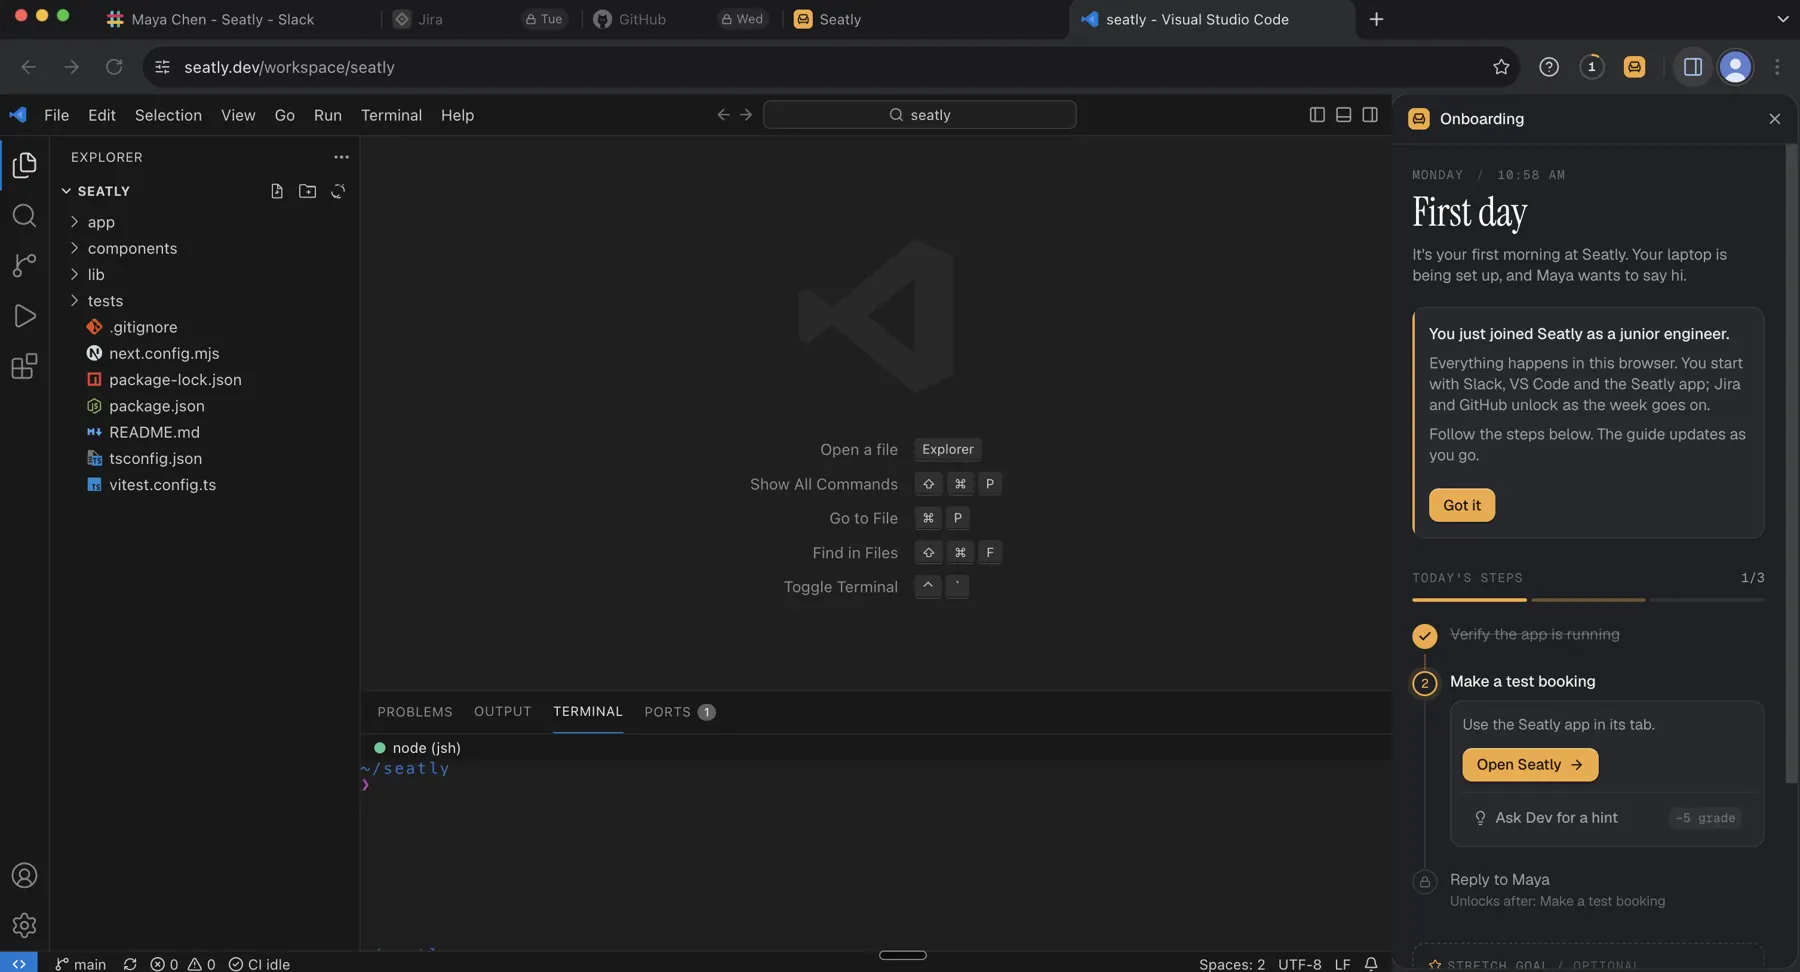Click Spaces: 2 in status bar
Viewport: 1800px width, 972px height.
click(1232, 964)
